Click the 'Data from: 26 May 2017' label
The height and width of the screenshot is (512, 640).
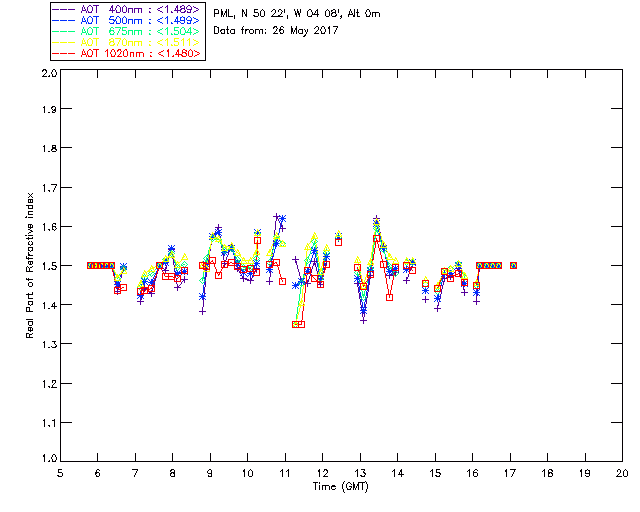click(x=276, y=31)
